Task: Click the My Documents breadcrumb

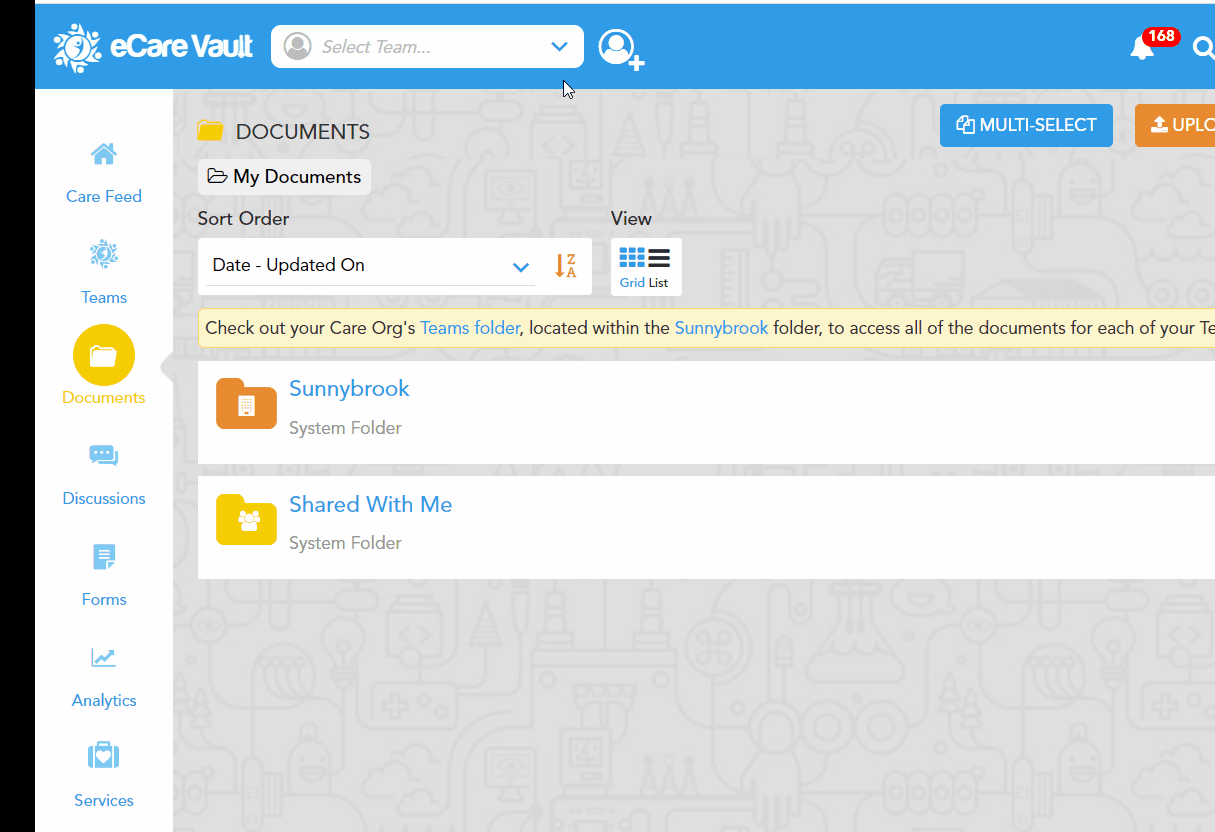Action: tap(284, 177)
